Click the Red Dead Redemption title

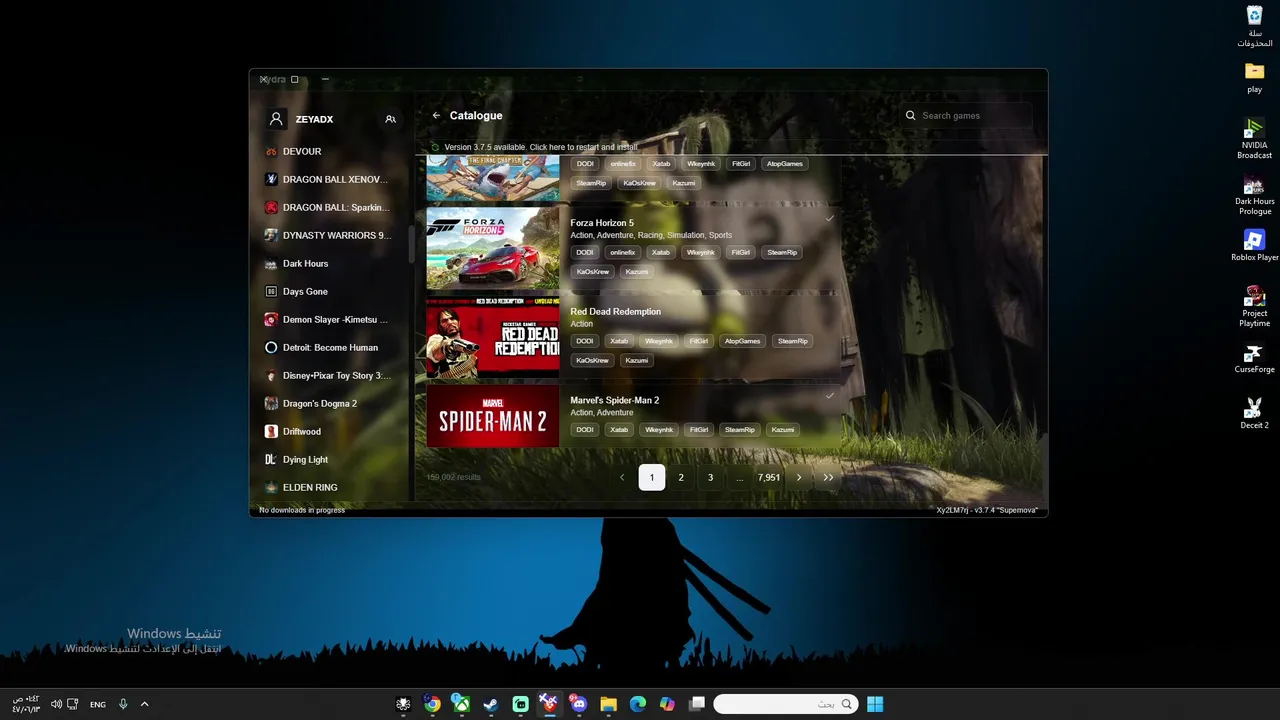[615, 312]
